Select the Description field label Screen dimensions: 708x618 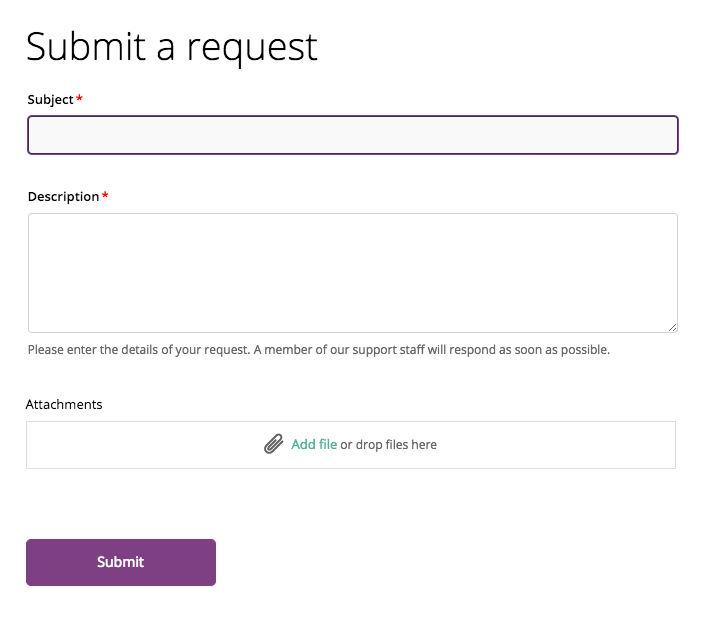click(x=63, y=197)
